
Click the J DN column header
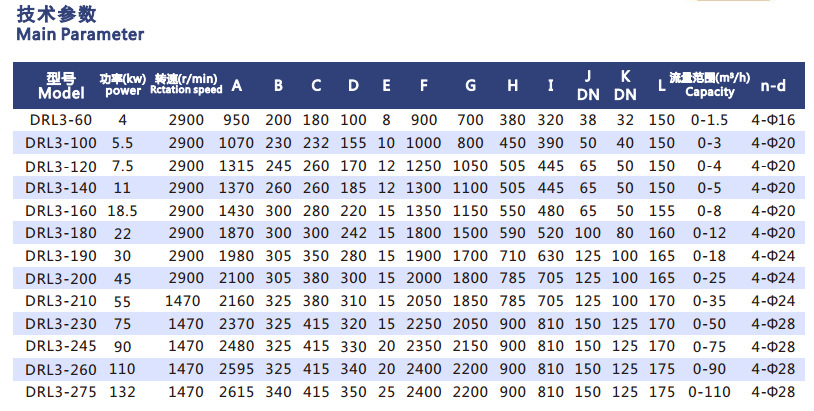(588, 85)
